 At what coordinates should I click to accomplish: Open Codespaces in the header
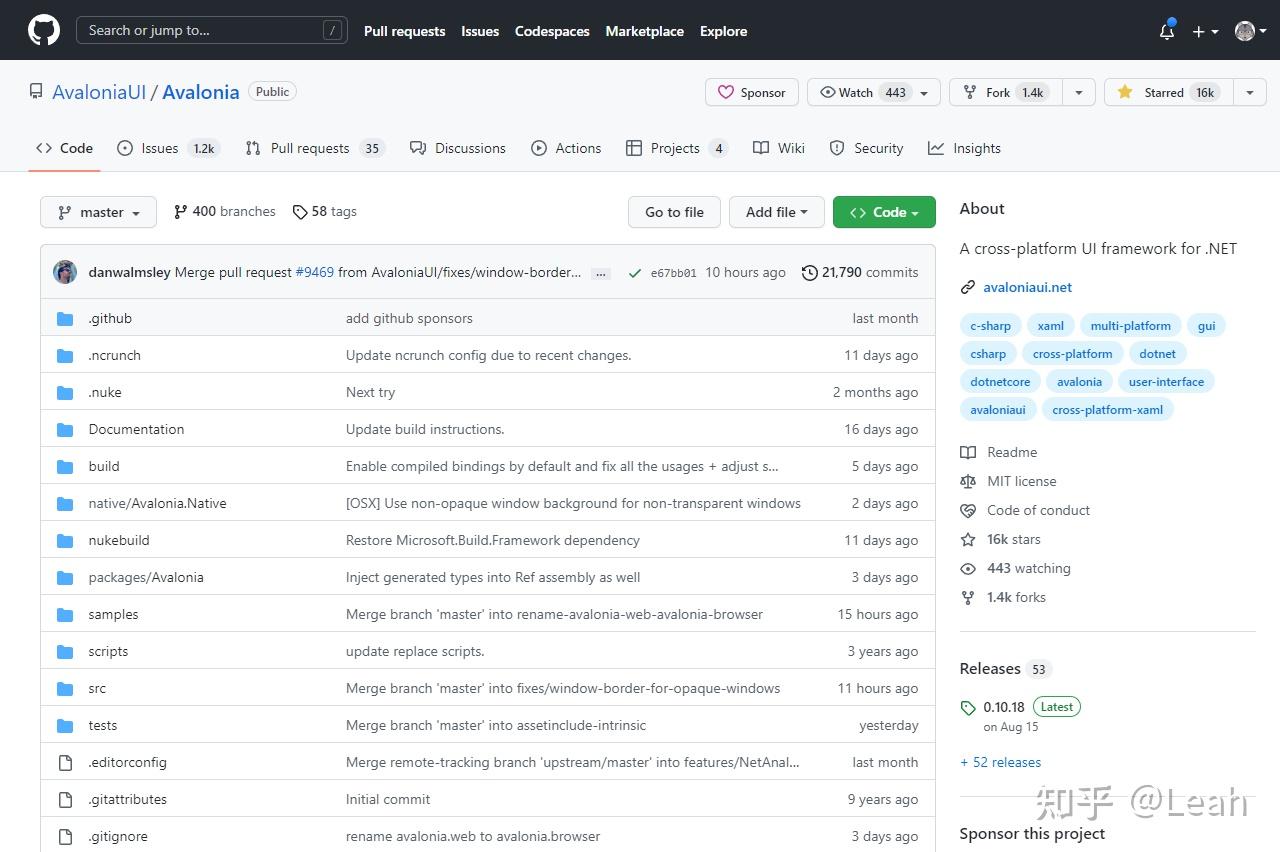pos(552,31)
